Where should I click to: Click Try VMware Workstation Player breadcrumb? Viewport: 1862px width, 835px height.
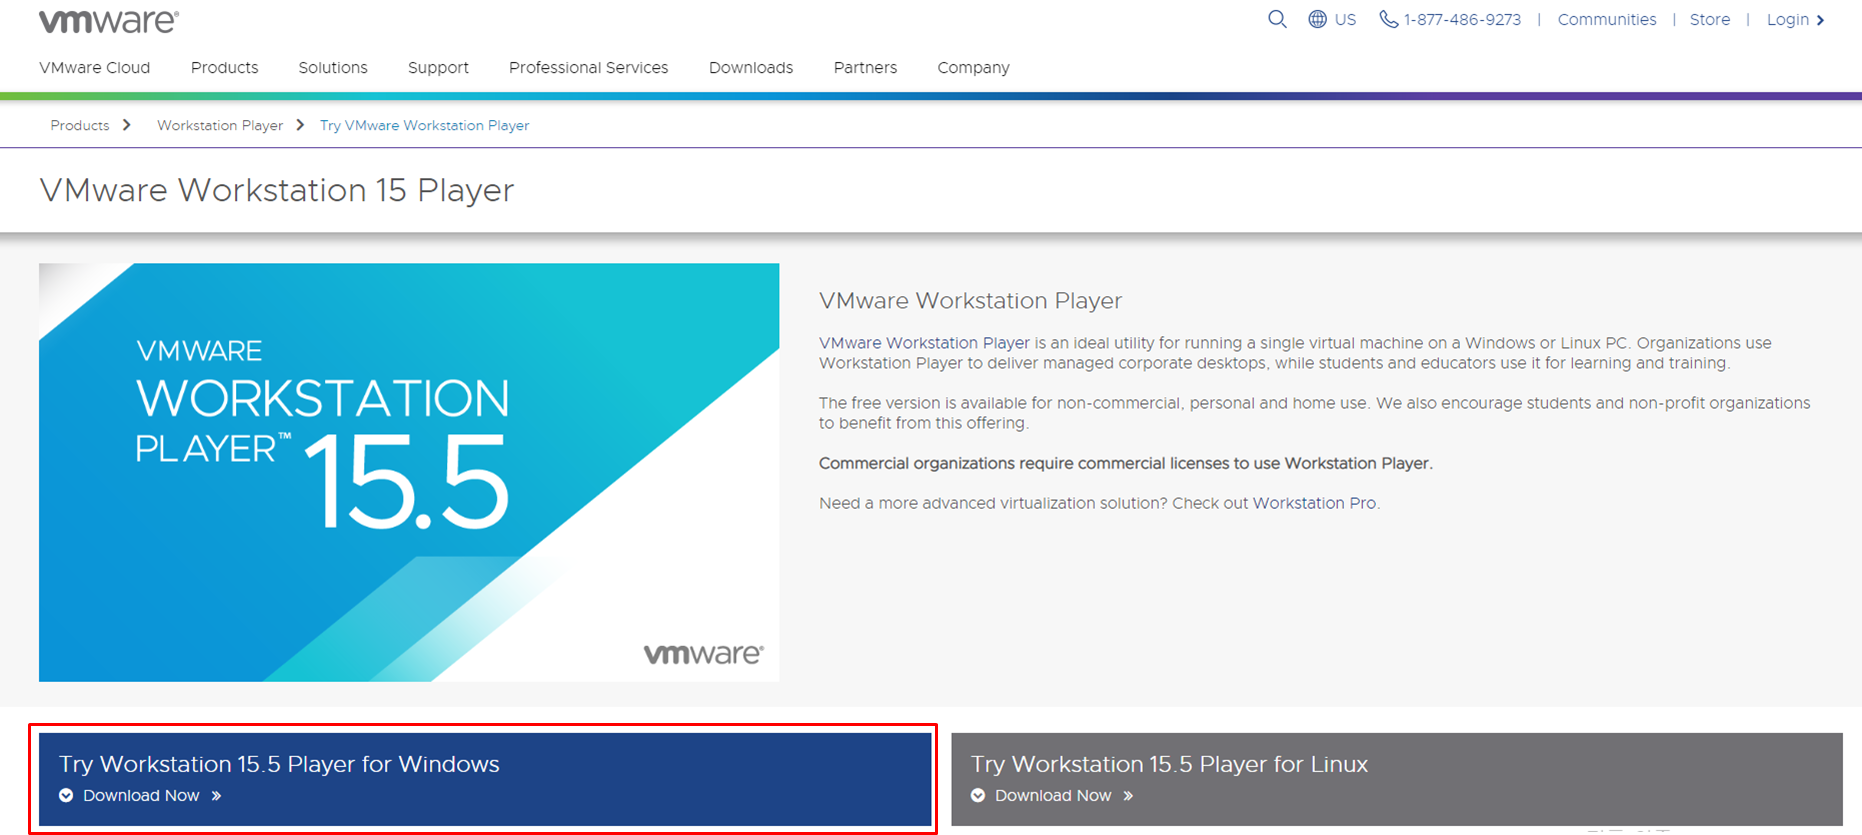(x=425, y=125)
